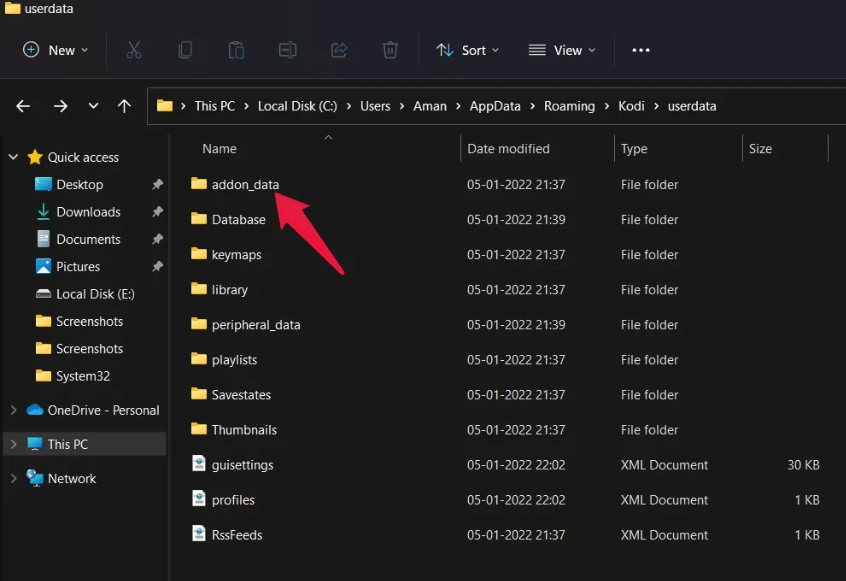The height and width of the screenshot is (581, 846).
Task: Click the Delete trash can icon
Action: pyautogui.click(x=390, y=50)
